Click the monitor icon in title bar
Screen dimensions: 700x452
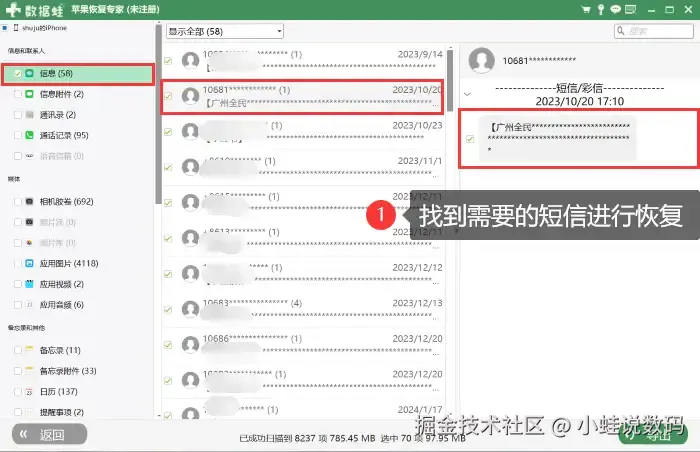tap(630, 9)
